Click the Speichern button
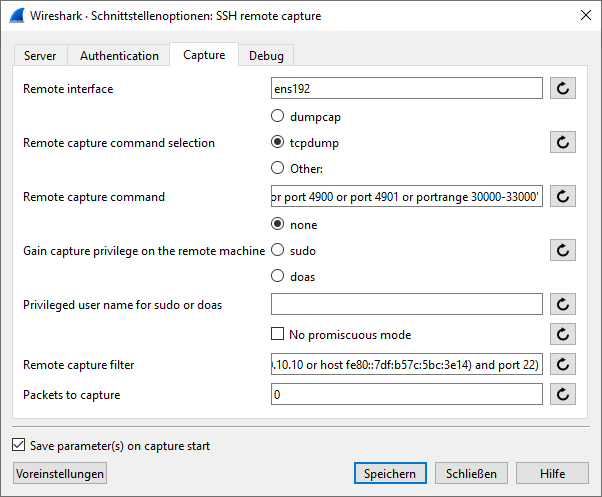The image size is (602, 497). click(x=390, y=473)
